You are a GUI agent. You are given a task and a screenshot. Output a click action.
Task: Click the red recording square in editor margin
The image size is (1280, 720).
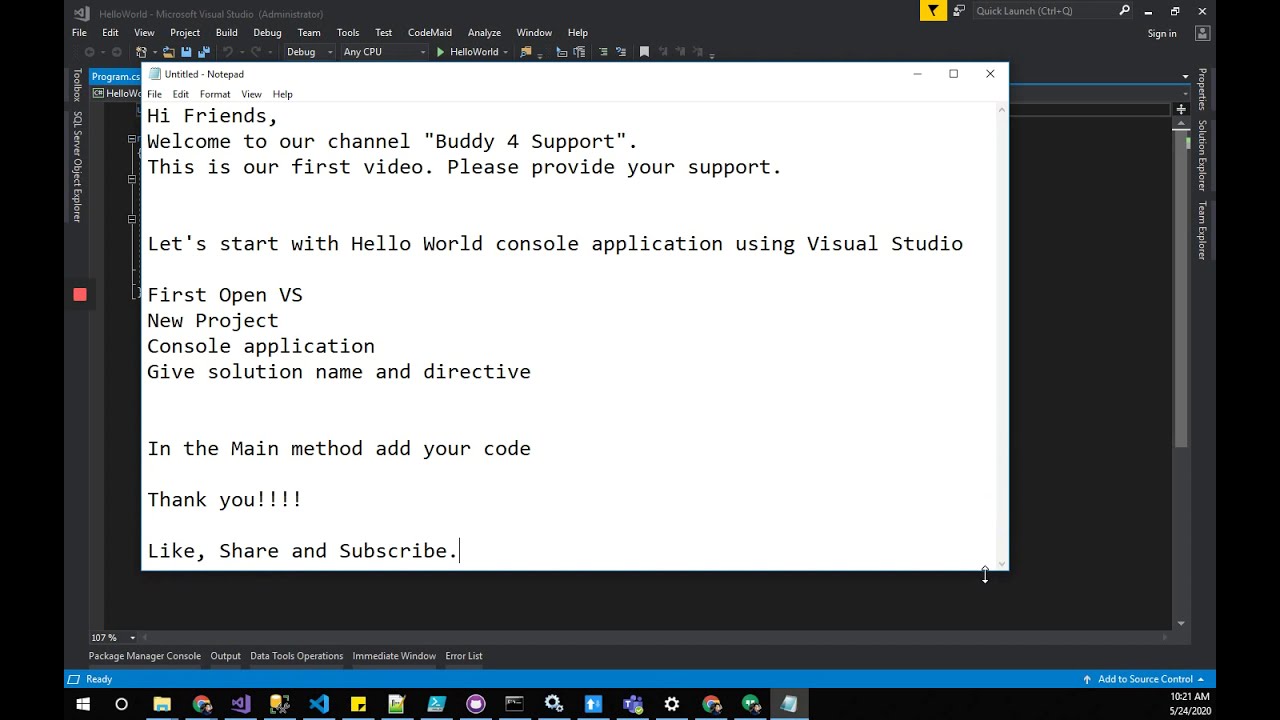(x=80, y=294)
